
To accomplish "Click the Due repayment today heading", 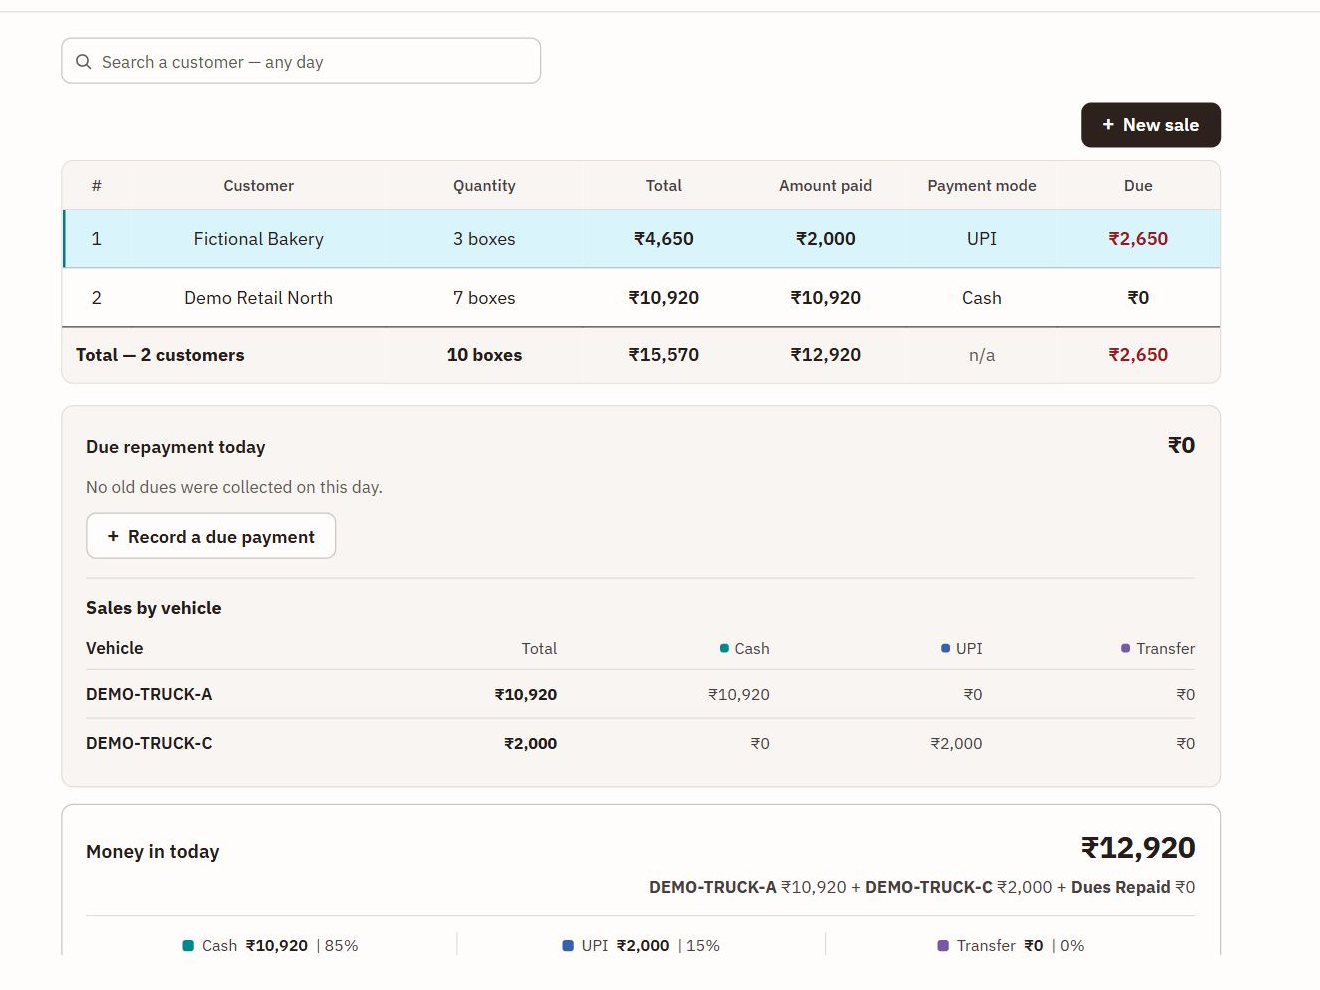I will click(176, 447).
